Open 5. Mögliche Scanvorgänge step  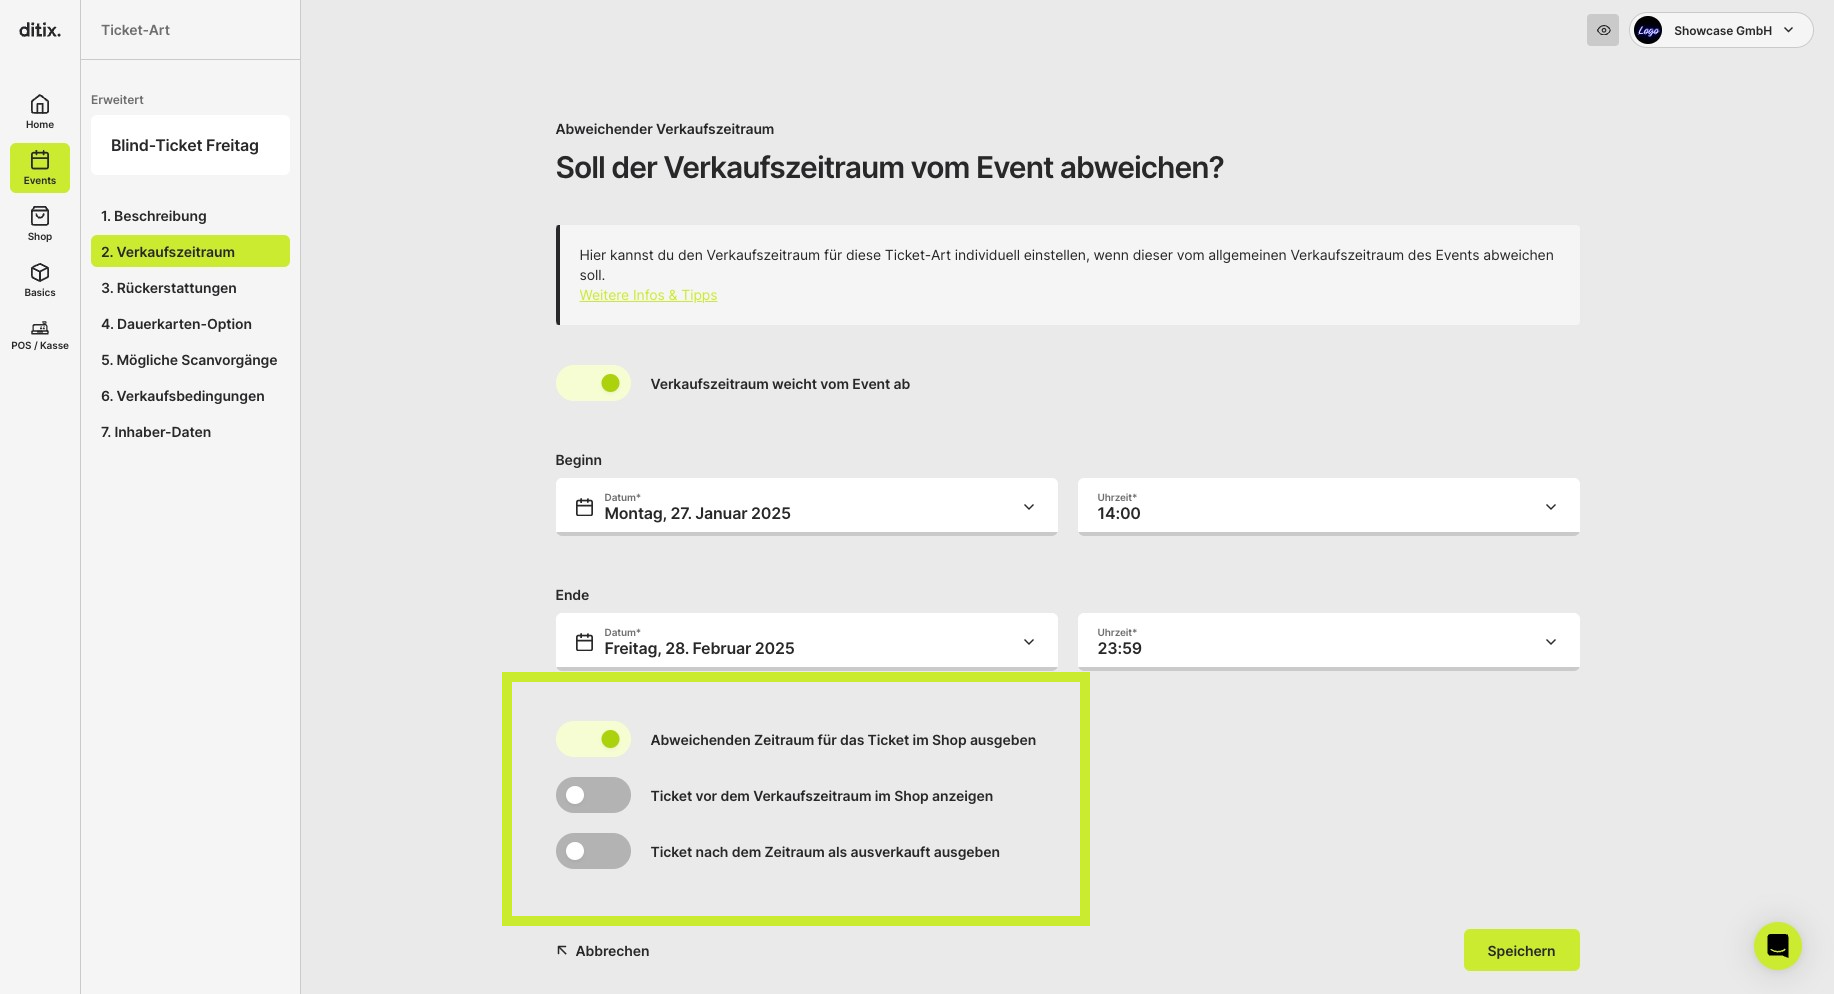point(190,360)
